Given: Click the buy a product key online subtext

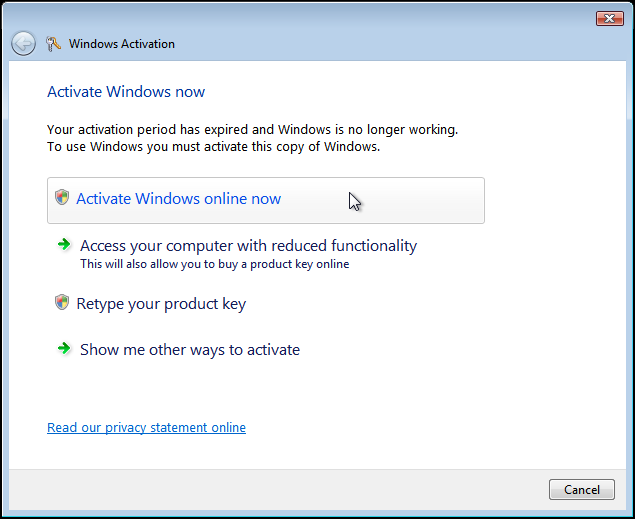Looking at the screenshot, I should [214, 265].
